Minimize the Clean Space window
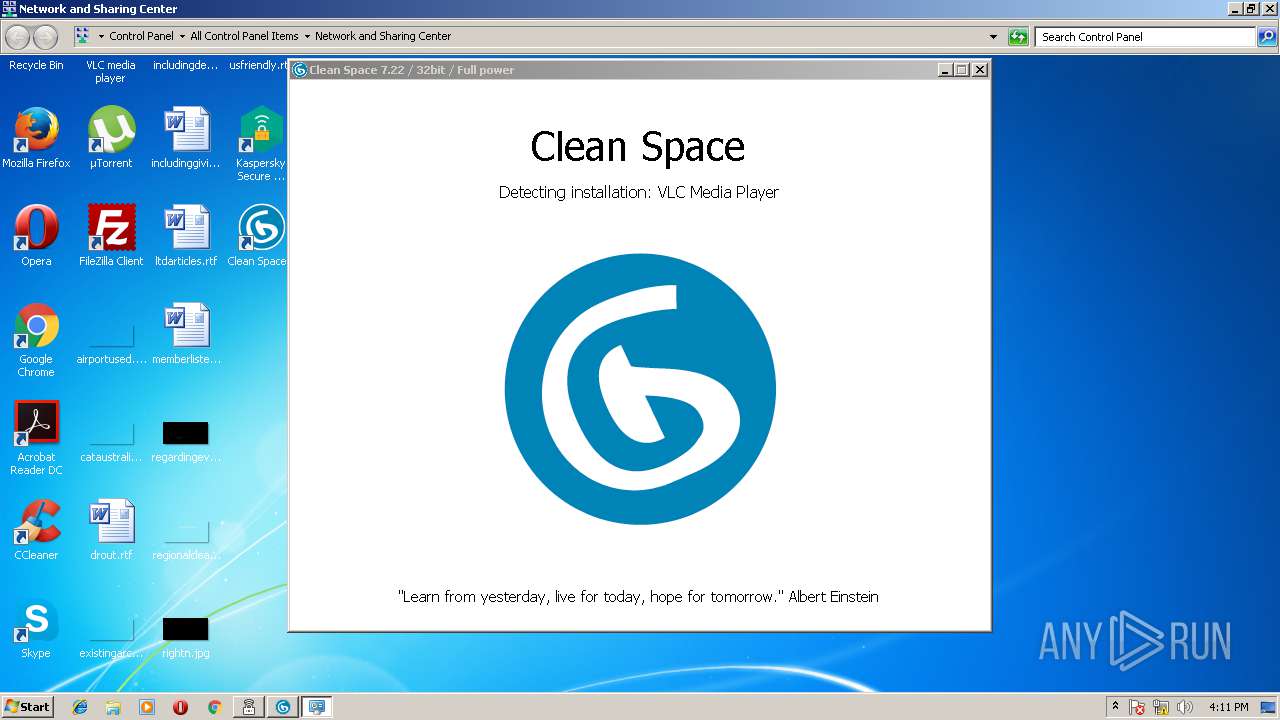The width and height of the screenshot is (1280, 720). click(x=945, y=70)
